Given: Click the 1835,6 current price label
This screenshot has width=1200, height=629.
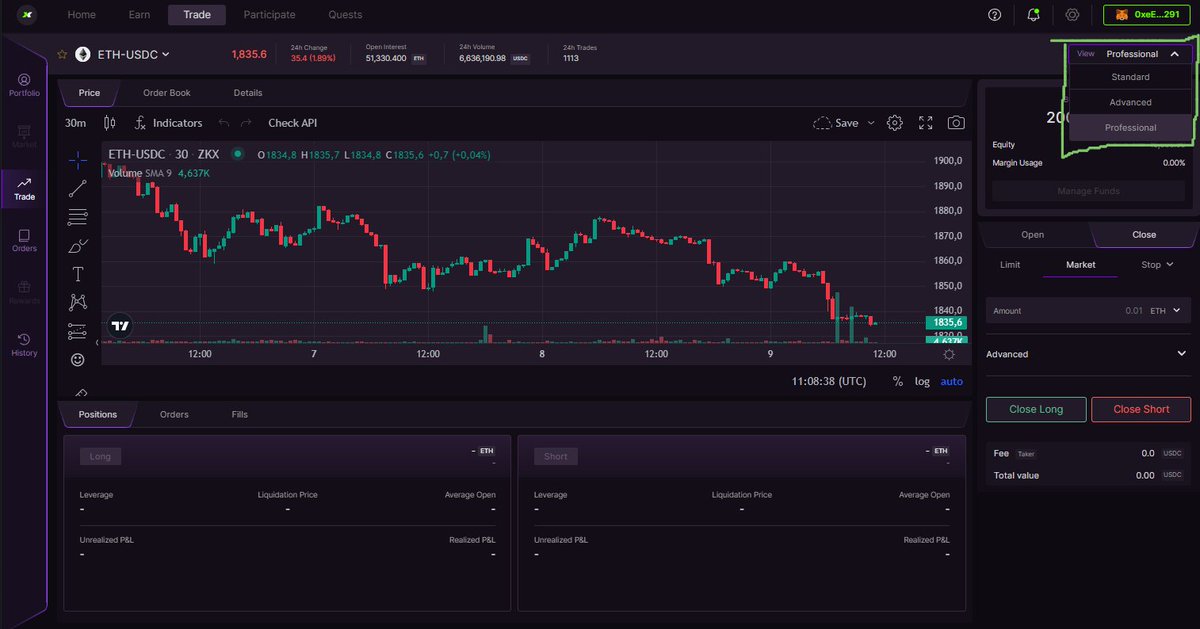Looking at the screenshot, I should (945, 323).
